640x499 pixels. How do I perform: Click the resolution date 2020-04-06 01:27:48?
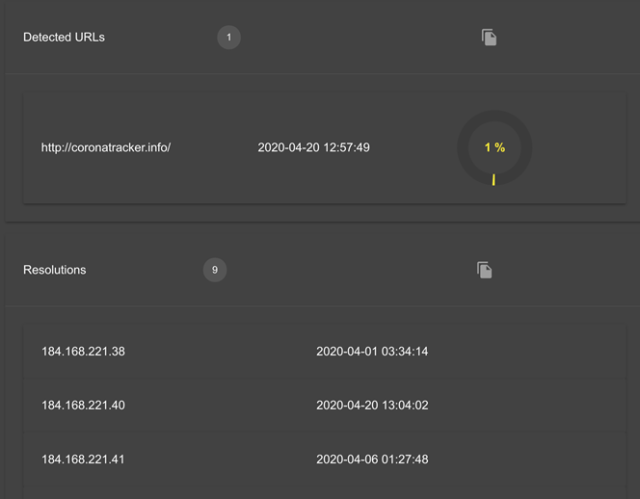pyautogui.click(x=372, y=459)
